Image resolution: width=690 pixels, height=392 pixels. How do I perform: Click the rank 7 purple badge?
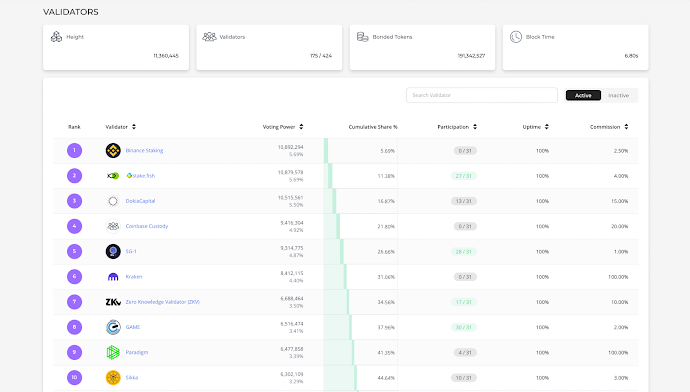(74, 302)
